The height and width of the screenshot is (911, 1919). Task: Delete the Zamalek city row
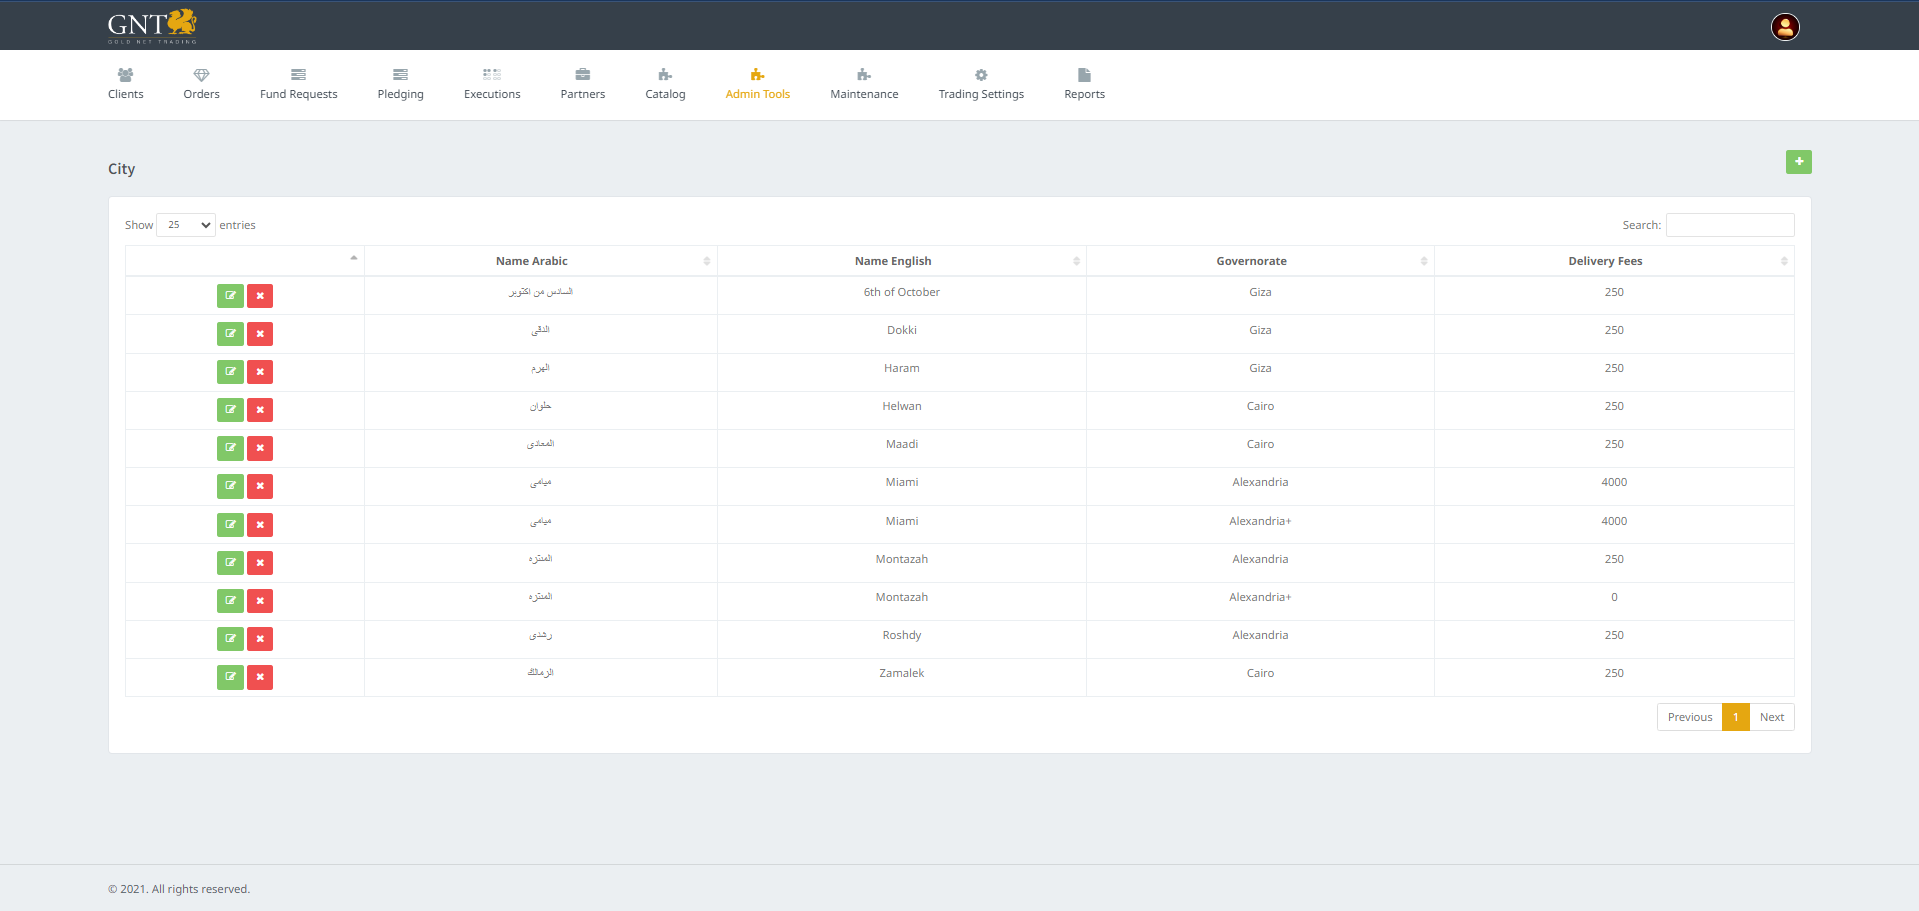(260, 677)
